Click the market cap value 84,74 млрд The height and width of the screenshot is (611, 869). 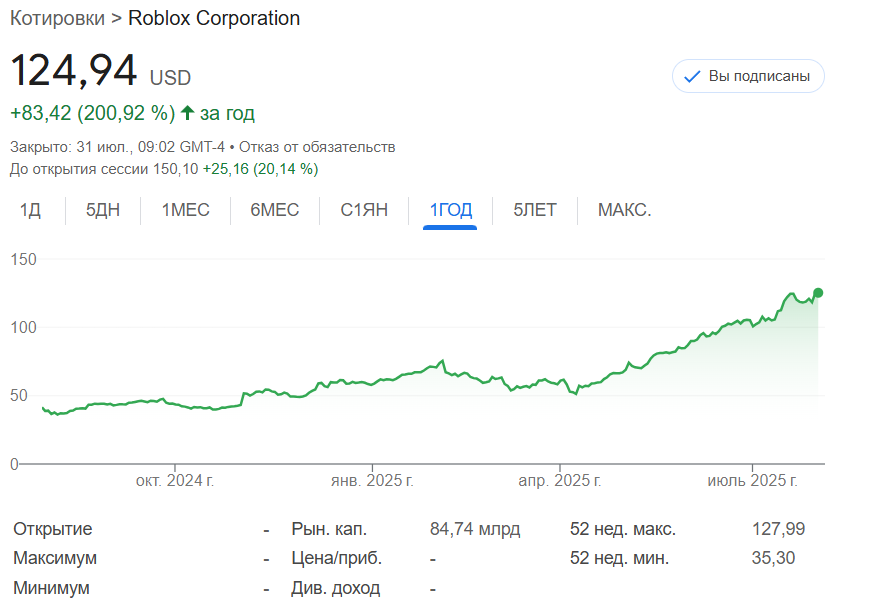coord(475,529)
